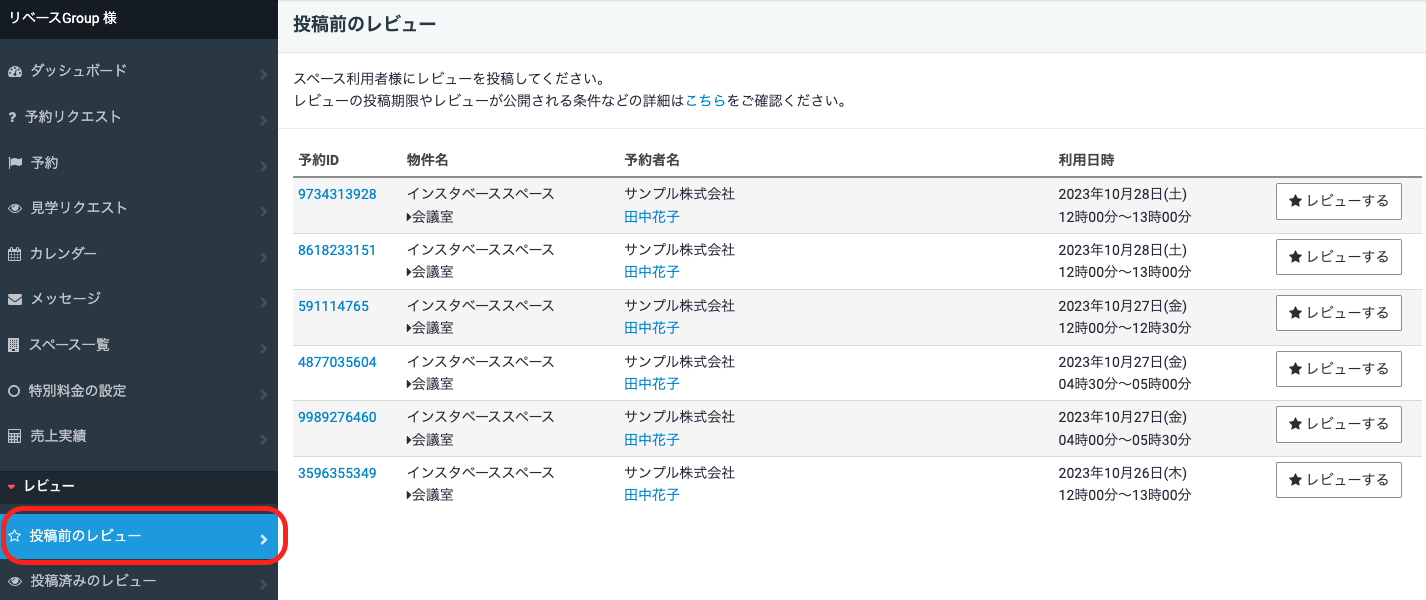Image resolution: width=1426 pixels, height=600 pixels.
Task: Click the calendar icon in sidebar
Action: (14, 254)
